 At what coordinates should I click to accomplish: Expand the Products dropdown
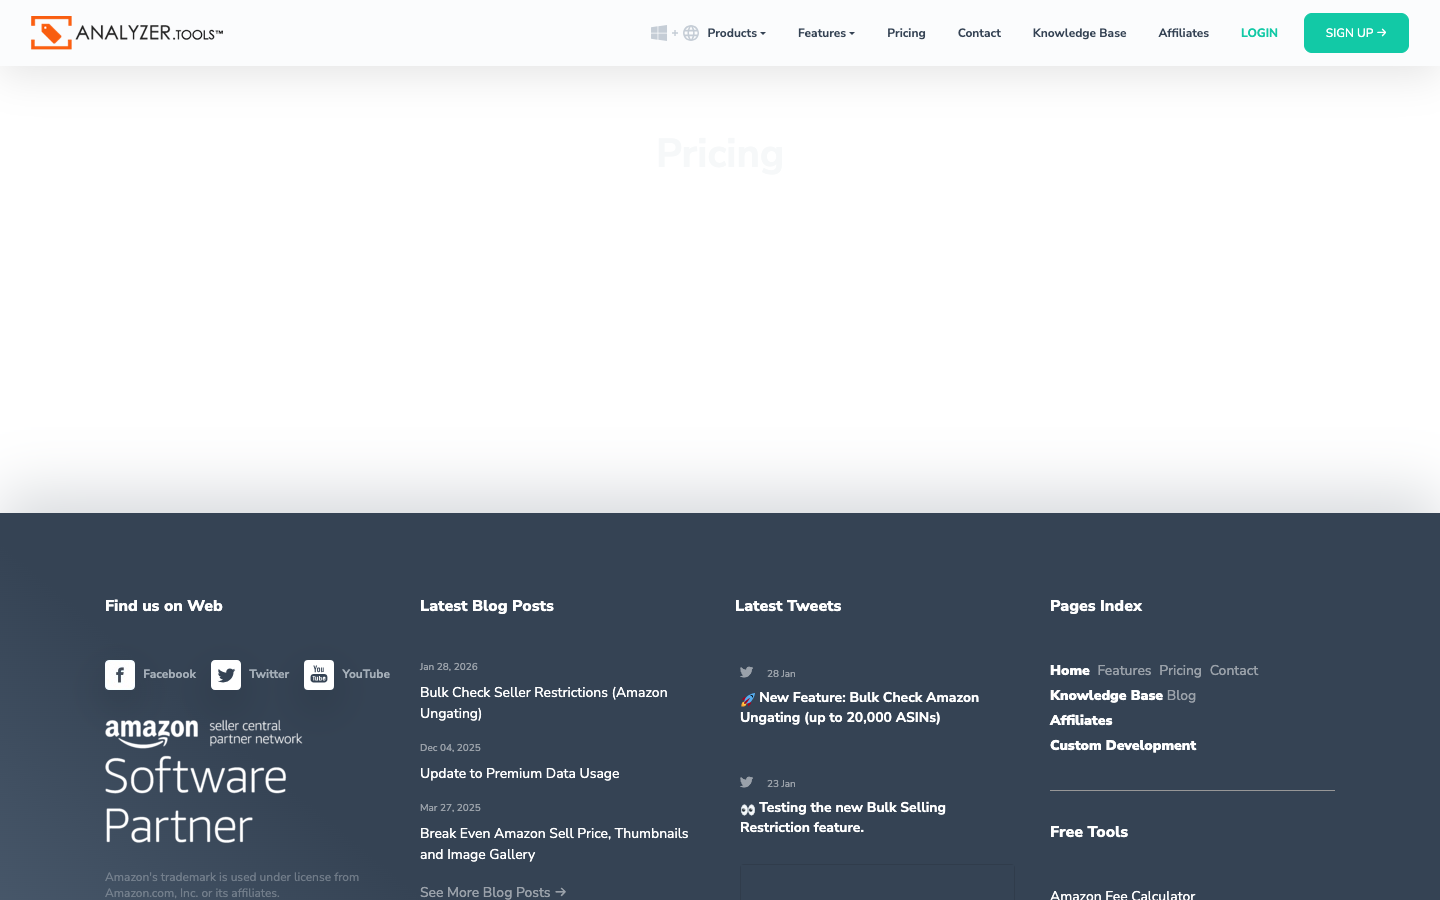tap(732, 33)
